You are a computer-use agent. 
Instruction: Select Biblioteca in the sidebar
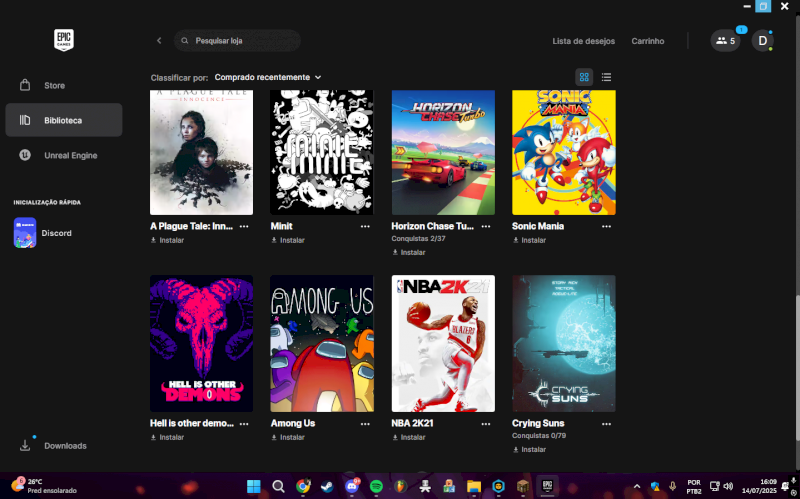click(64, 120)
